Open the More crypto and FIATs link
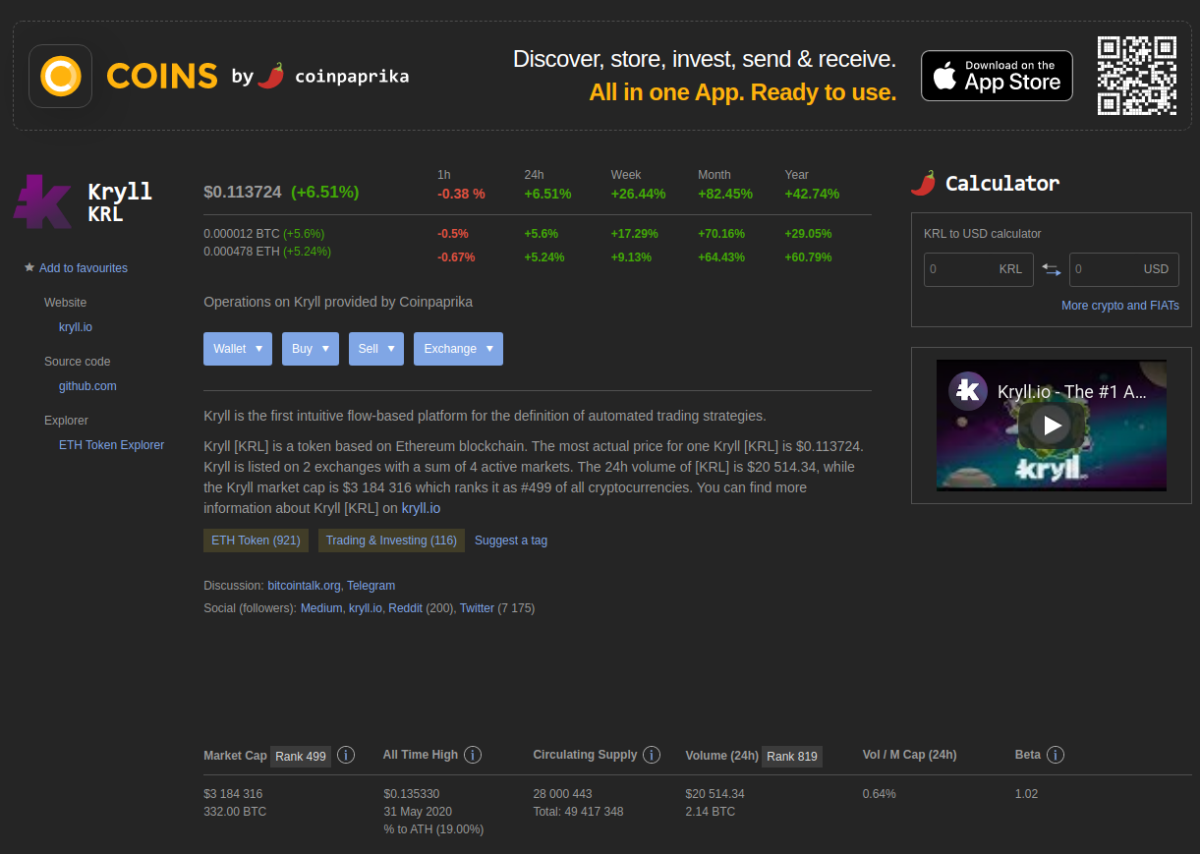 pyautogui.click(x=1119, y=306)
